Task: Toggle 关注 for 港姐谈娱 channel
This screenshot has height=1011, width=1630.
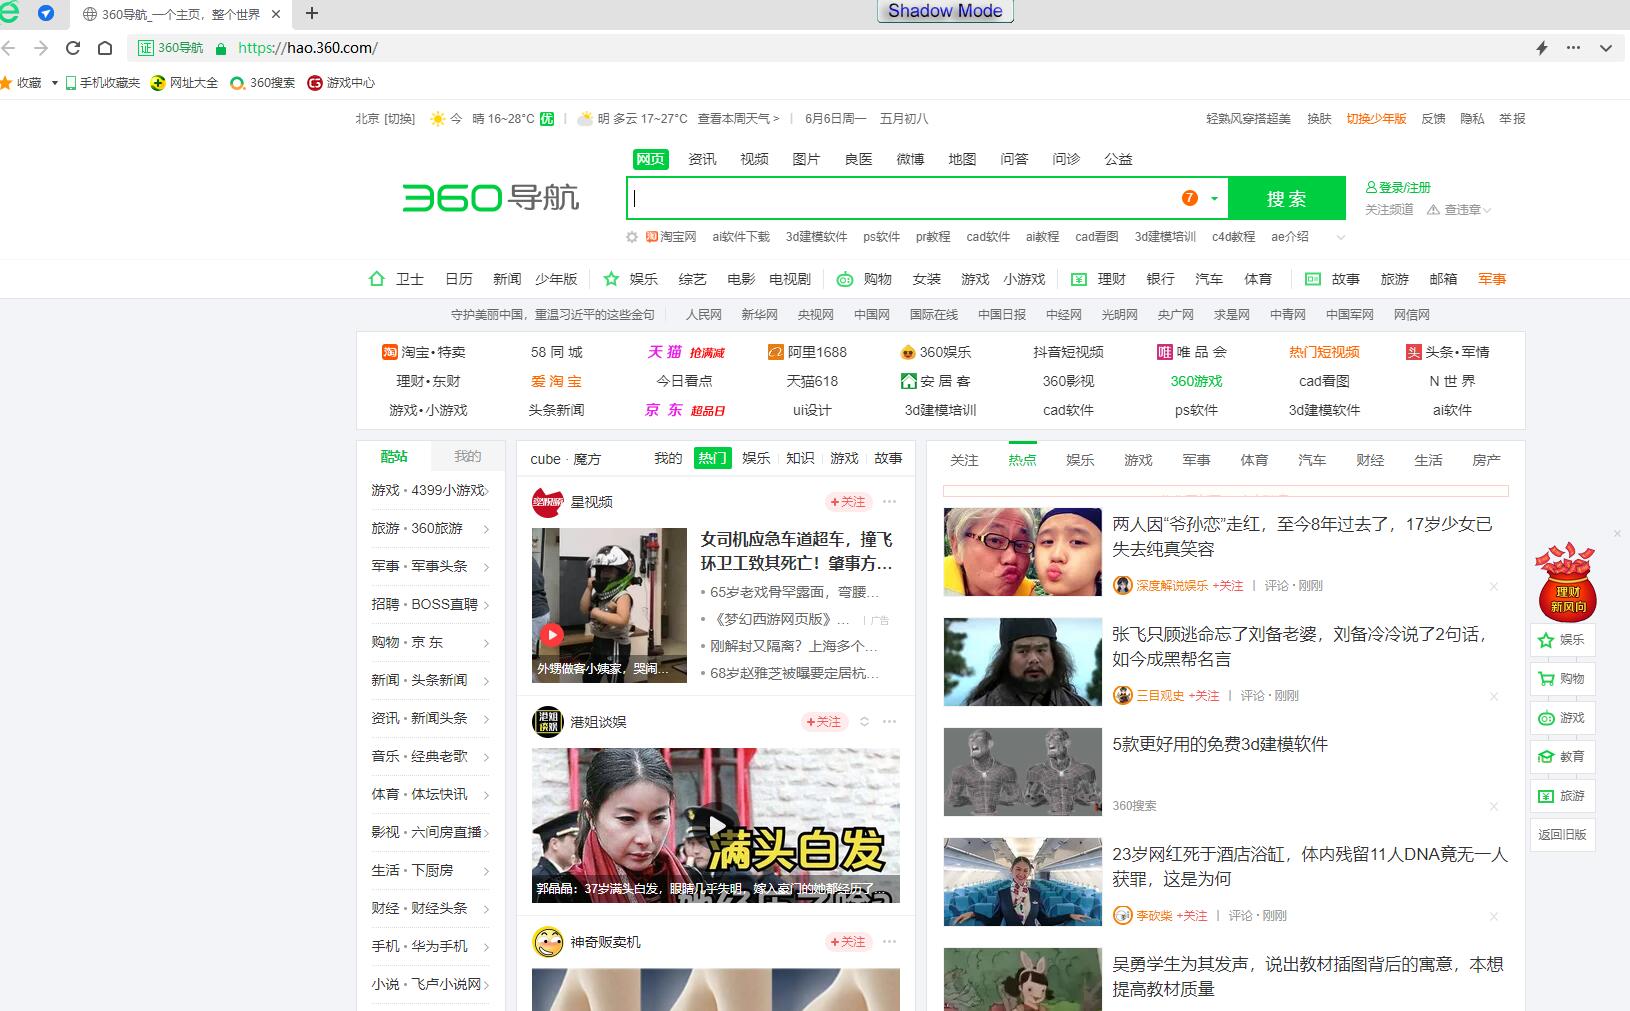Action: pos(824,722)
